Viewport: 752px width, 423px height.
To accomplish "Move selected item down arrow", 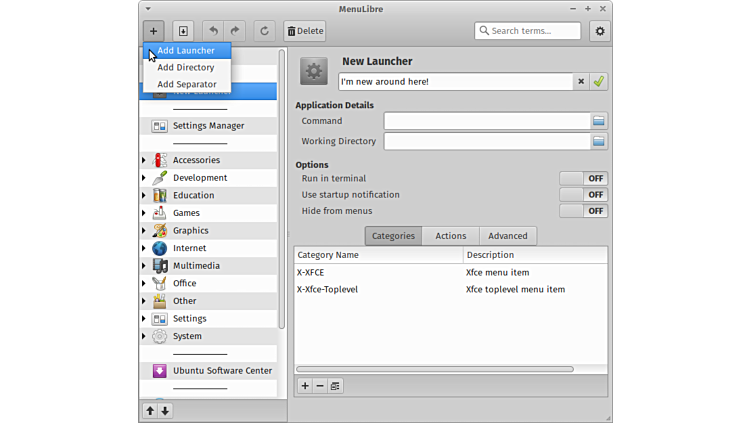I will point(165,410).
